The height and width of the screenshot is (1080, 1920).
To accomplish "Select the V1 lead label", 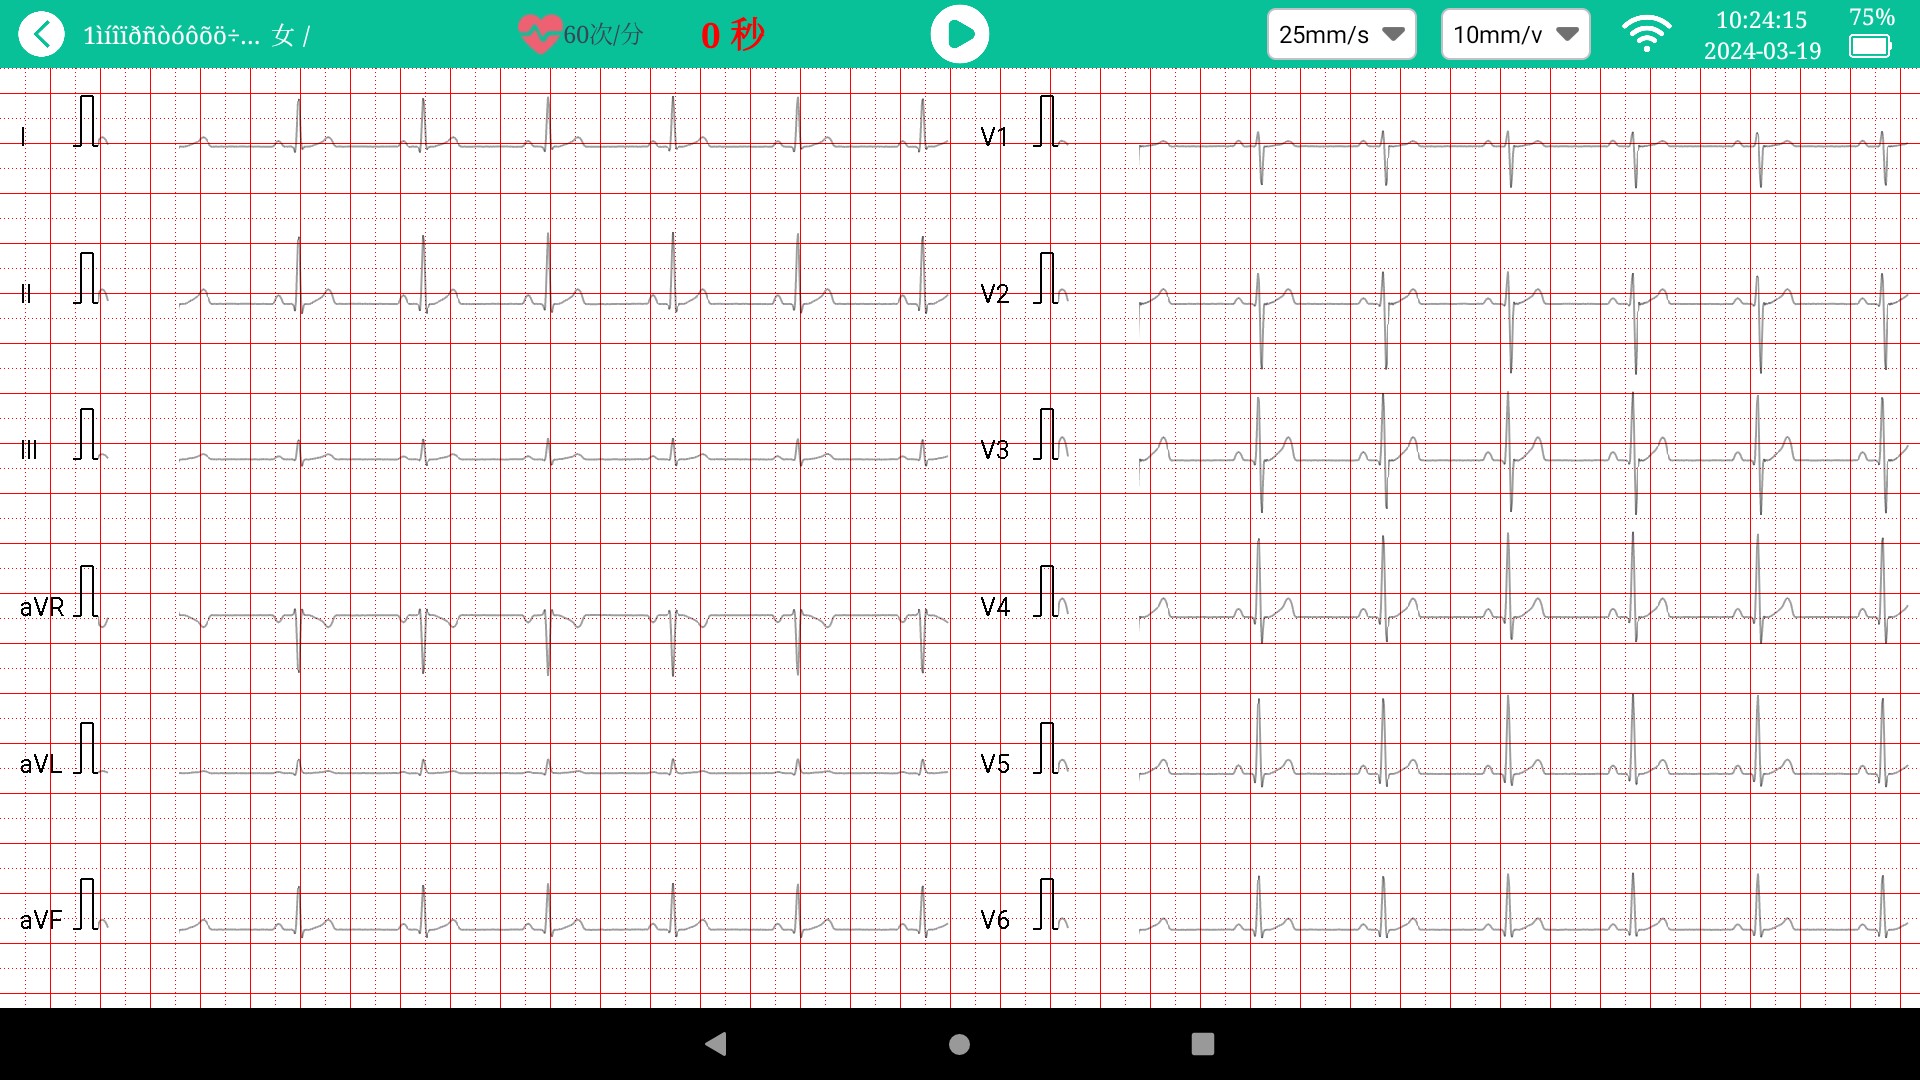I will coord(994,137).
